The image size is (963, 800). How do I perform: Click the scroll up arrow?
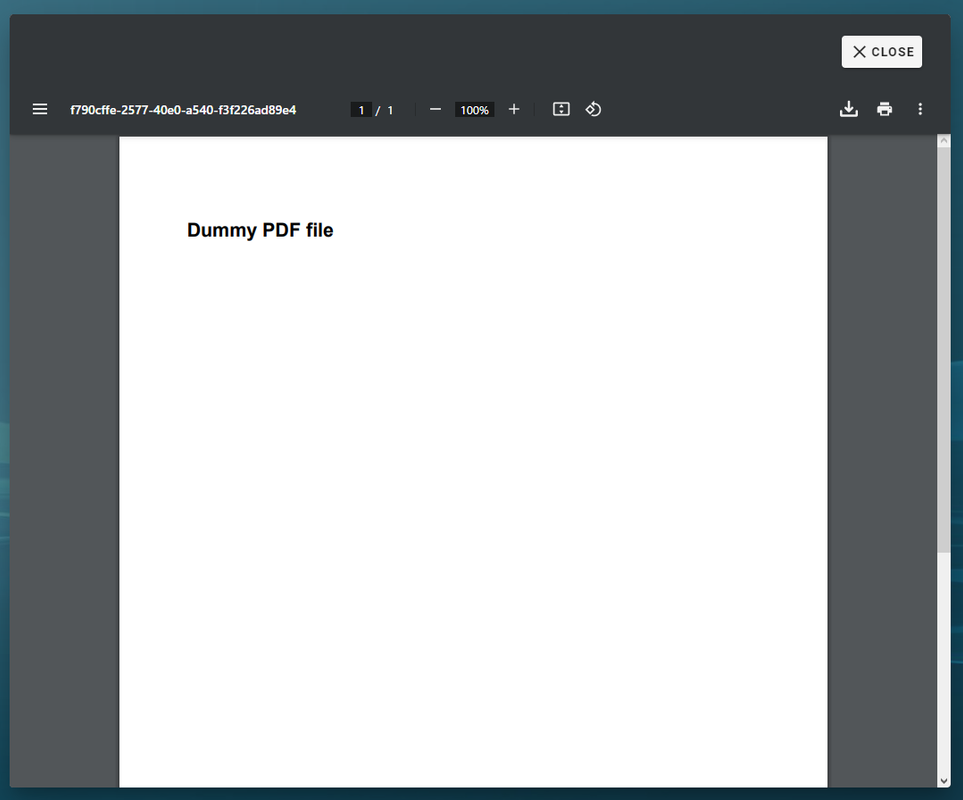[x=944, y=141]
